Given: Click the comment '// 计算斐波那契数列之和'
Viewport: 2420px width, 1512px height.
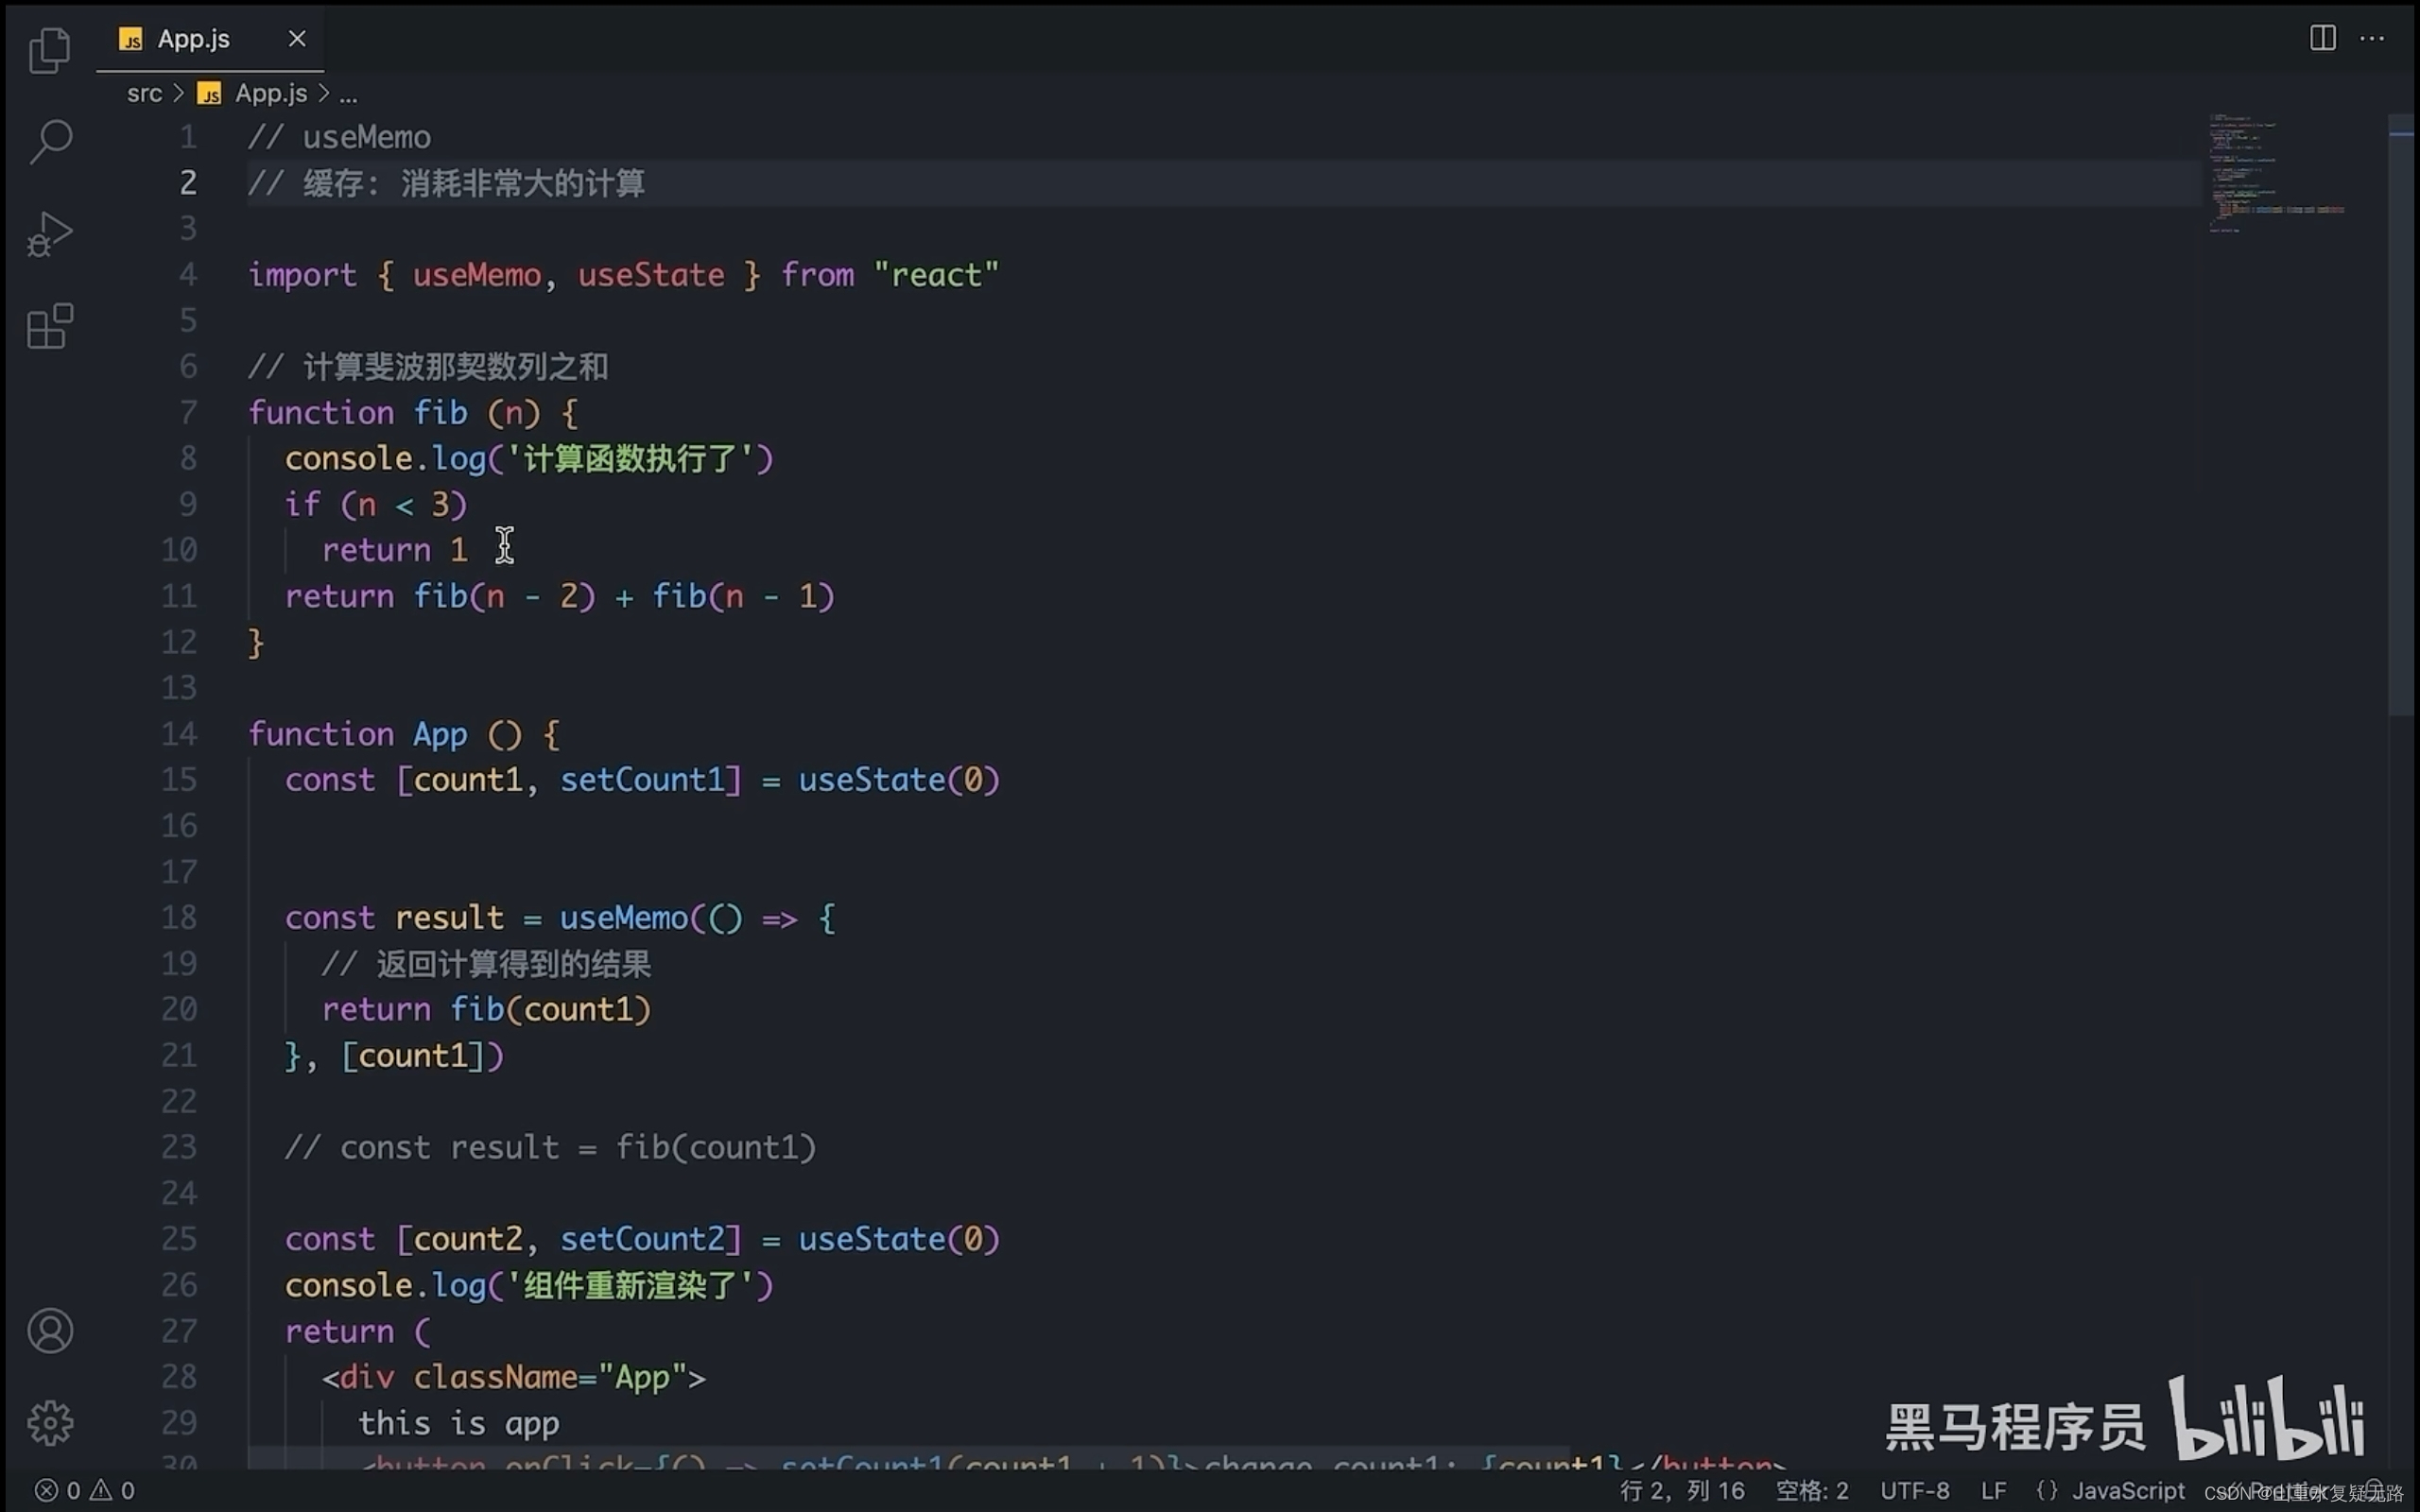Looking at the screenshot, I should [428, 367].
